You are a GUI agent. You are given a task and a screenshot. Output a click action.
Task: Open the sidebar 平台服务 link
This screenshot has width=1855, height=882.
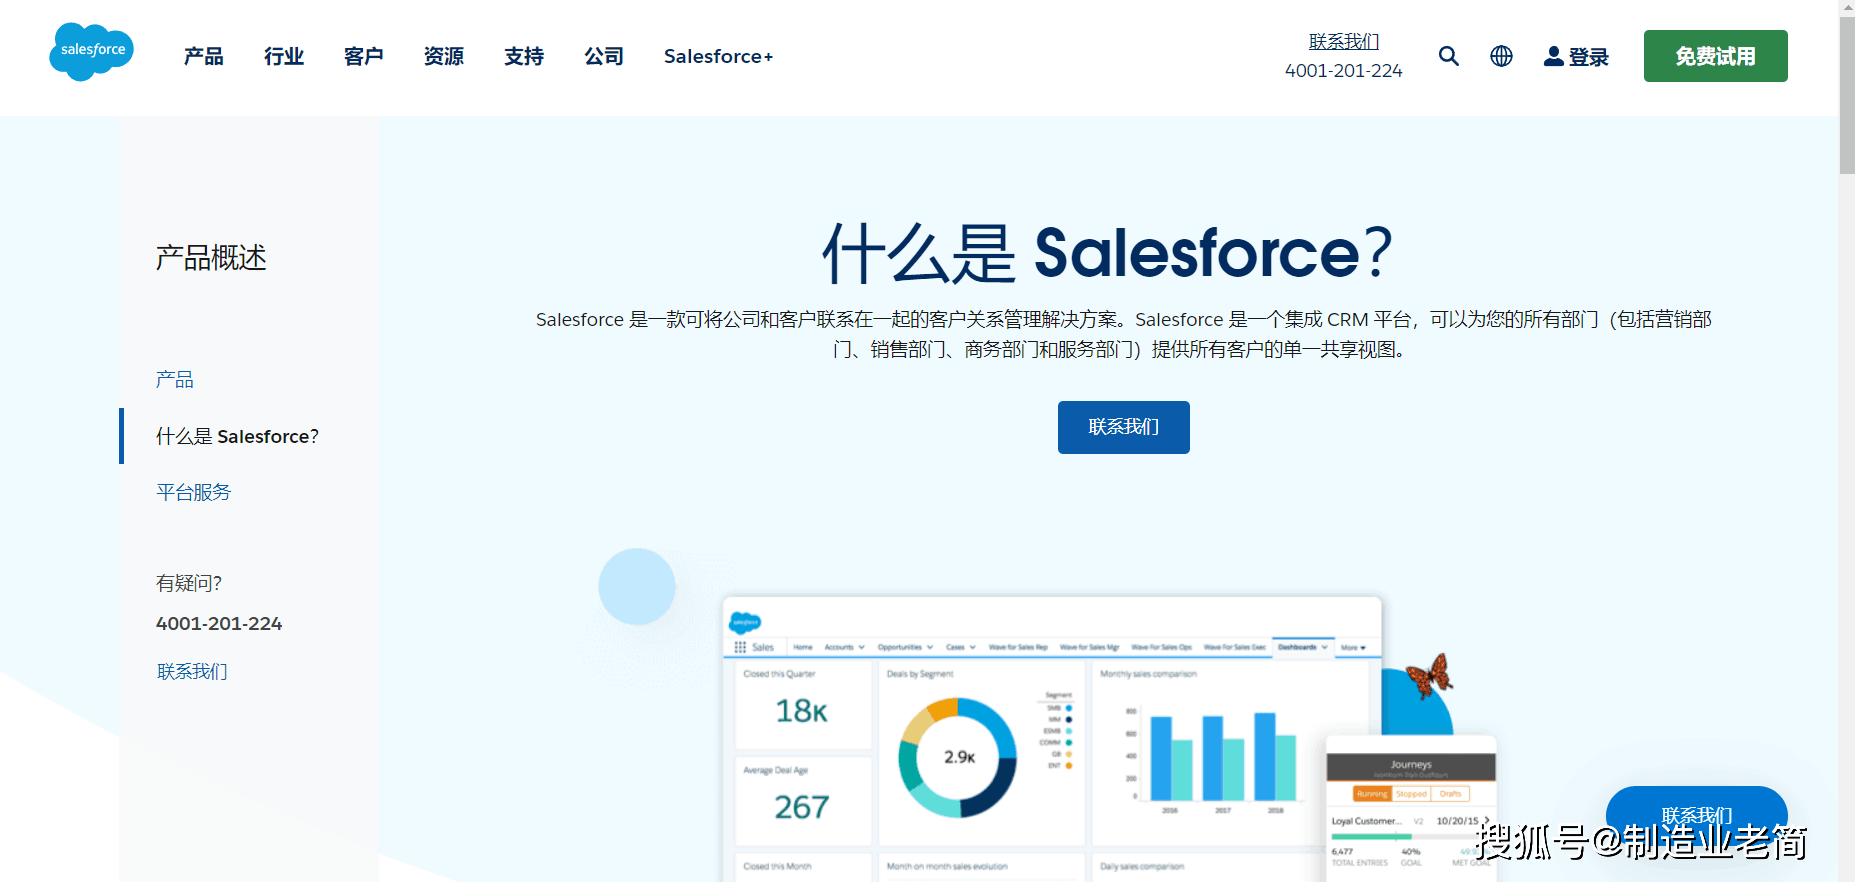coord(193,492)
